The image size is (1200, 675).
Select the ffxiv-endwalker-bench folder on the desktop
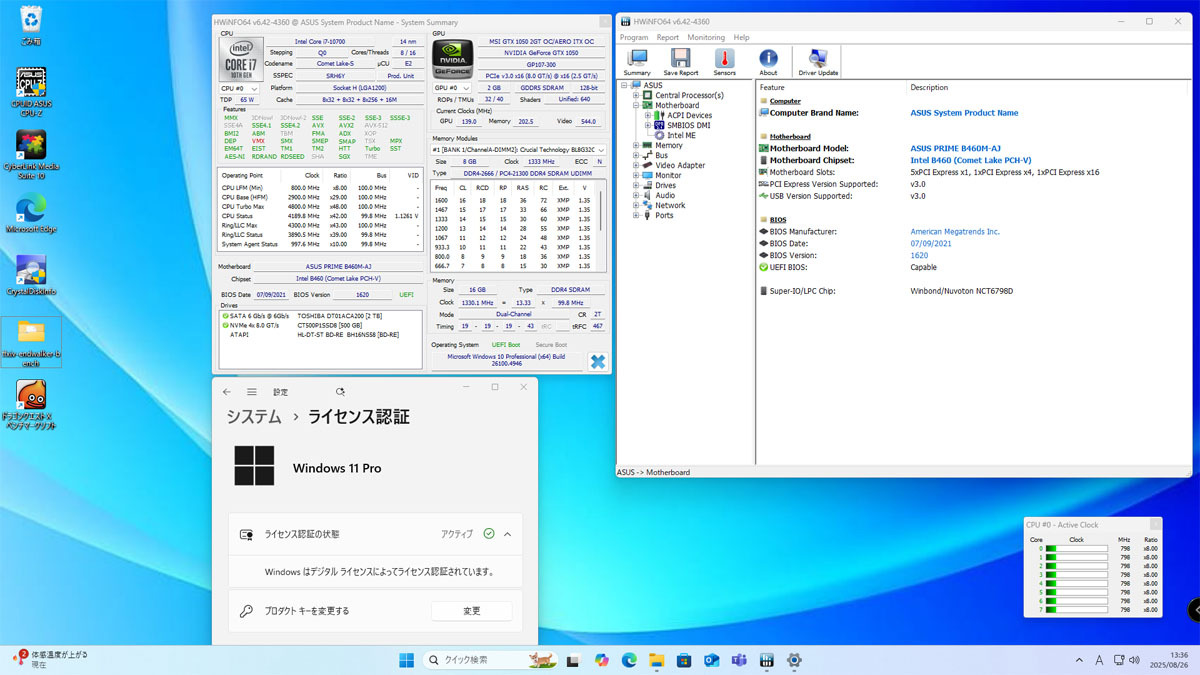[31, 343]
